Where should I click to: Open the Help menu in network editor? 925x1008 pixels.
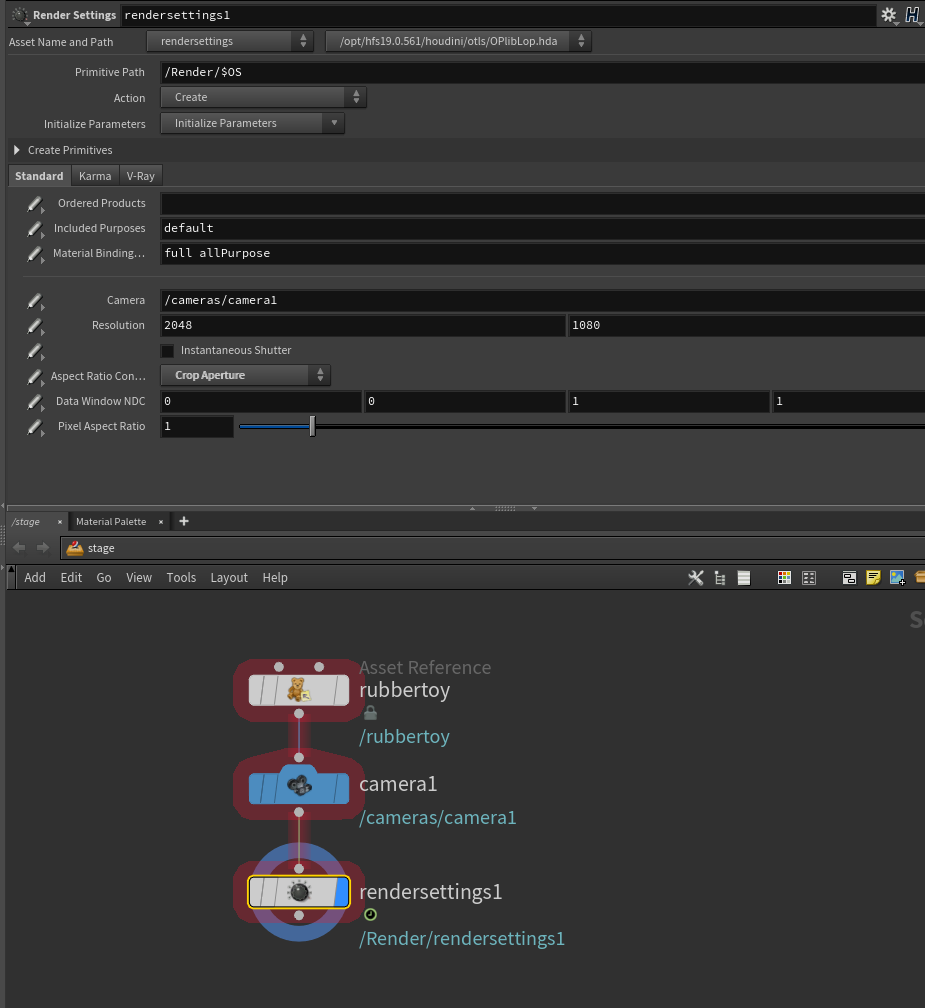click(x=275, y=578)
